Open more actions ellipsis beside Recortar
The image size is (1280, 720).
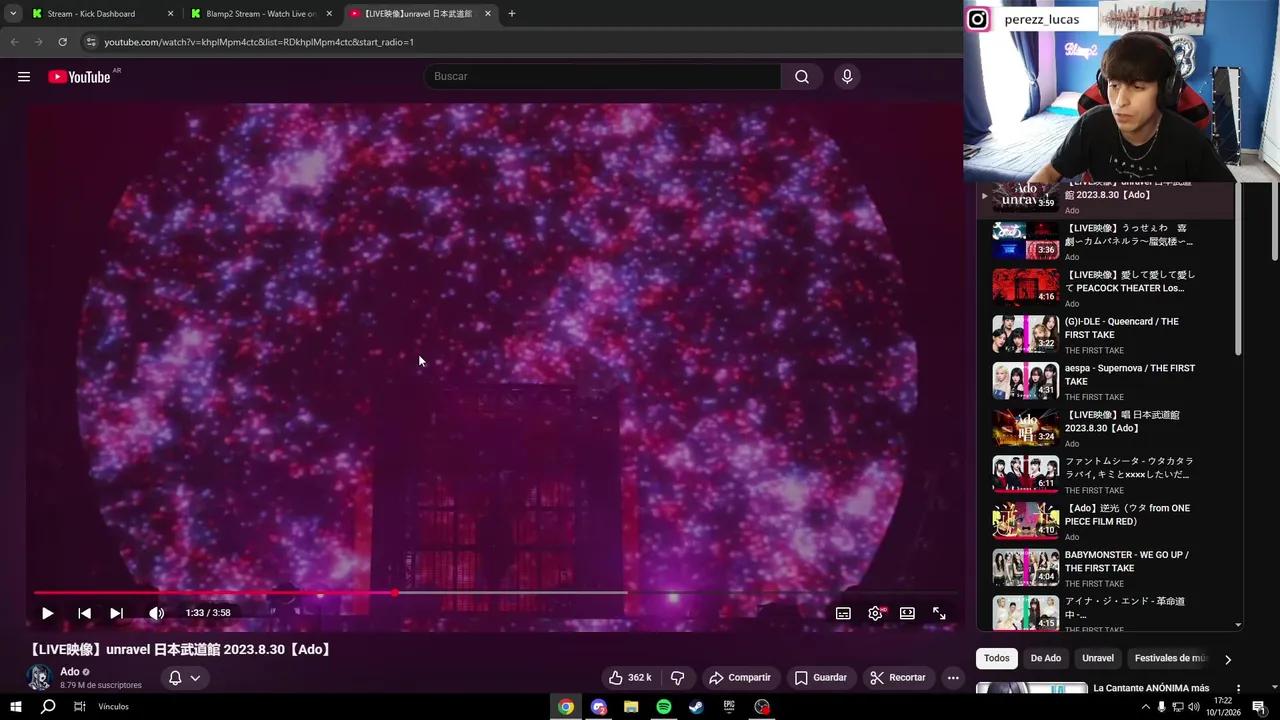[x=953, y=678]
